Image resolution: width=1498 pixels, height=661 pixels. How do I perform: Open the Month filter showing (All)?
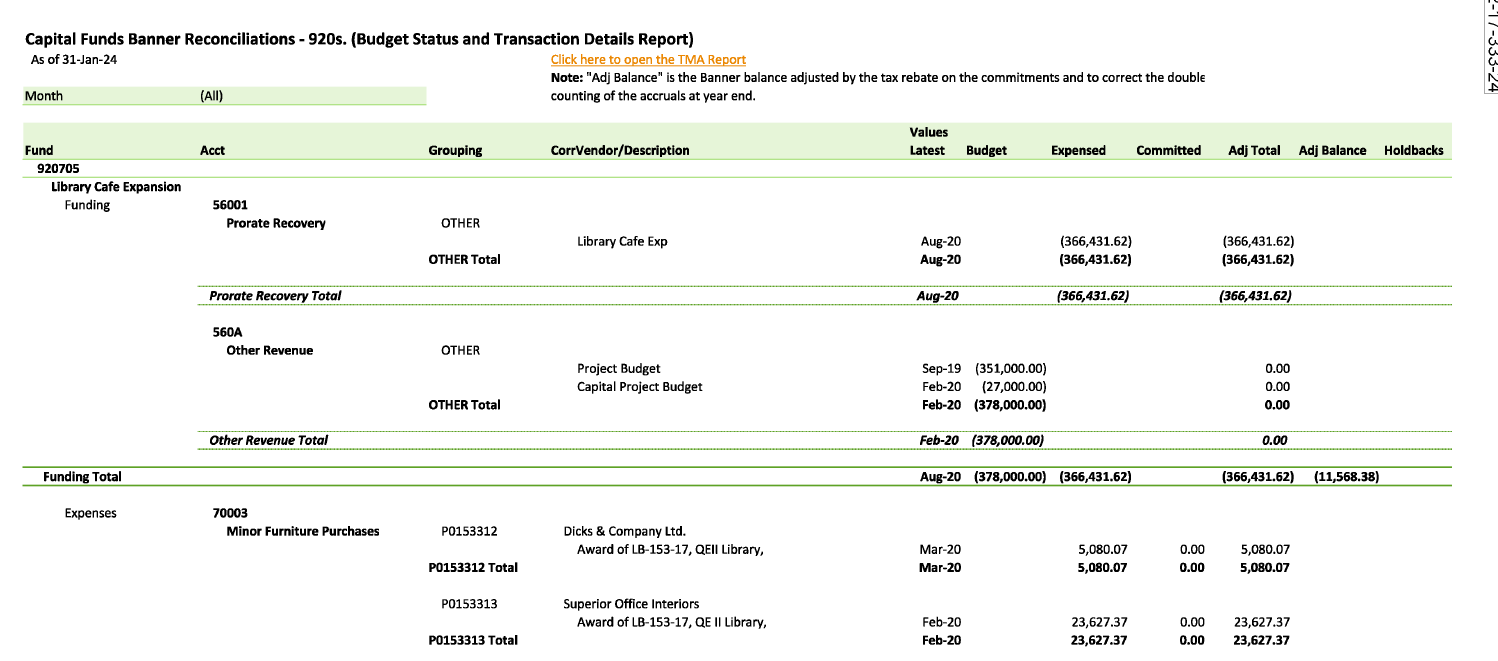[312, 96]
